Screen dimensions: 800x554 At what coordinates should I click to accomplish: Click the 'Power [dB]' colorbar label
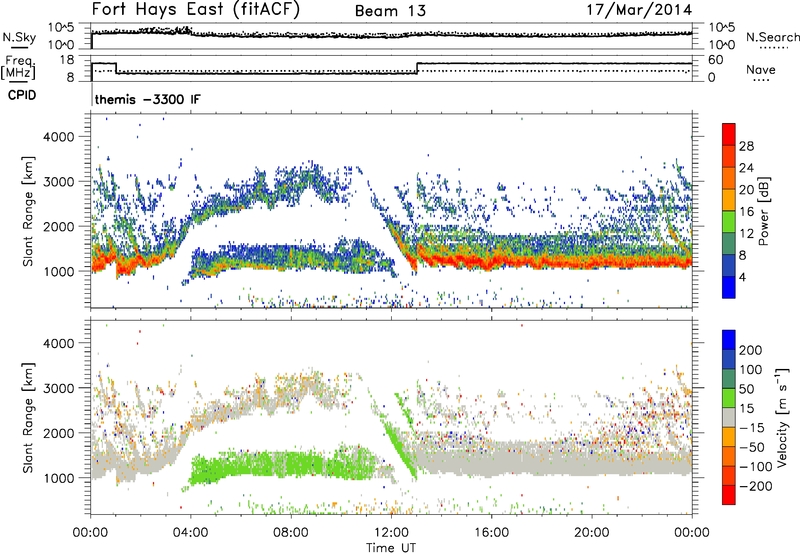tap(763, 211)
